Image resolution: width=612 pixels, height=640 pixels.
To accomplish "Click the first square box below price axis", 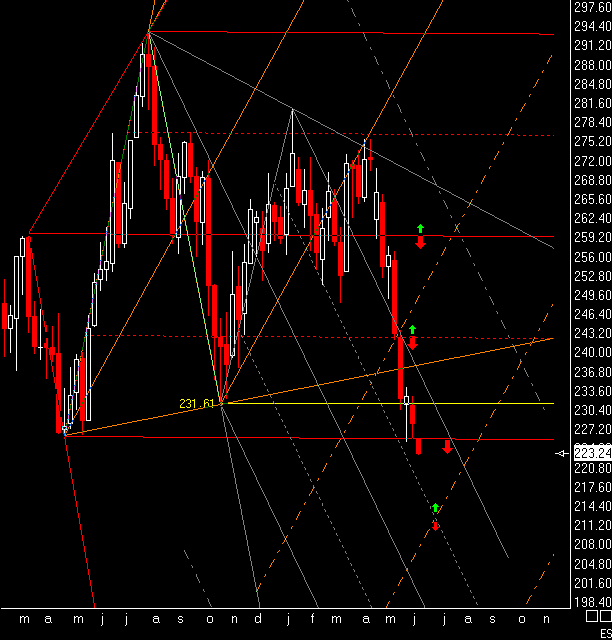I will [592, 616].
